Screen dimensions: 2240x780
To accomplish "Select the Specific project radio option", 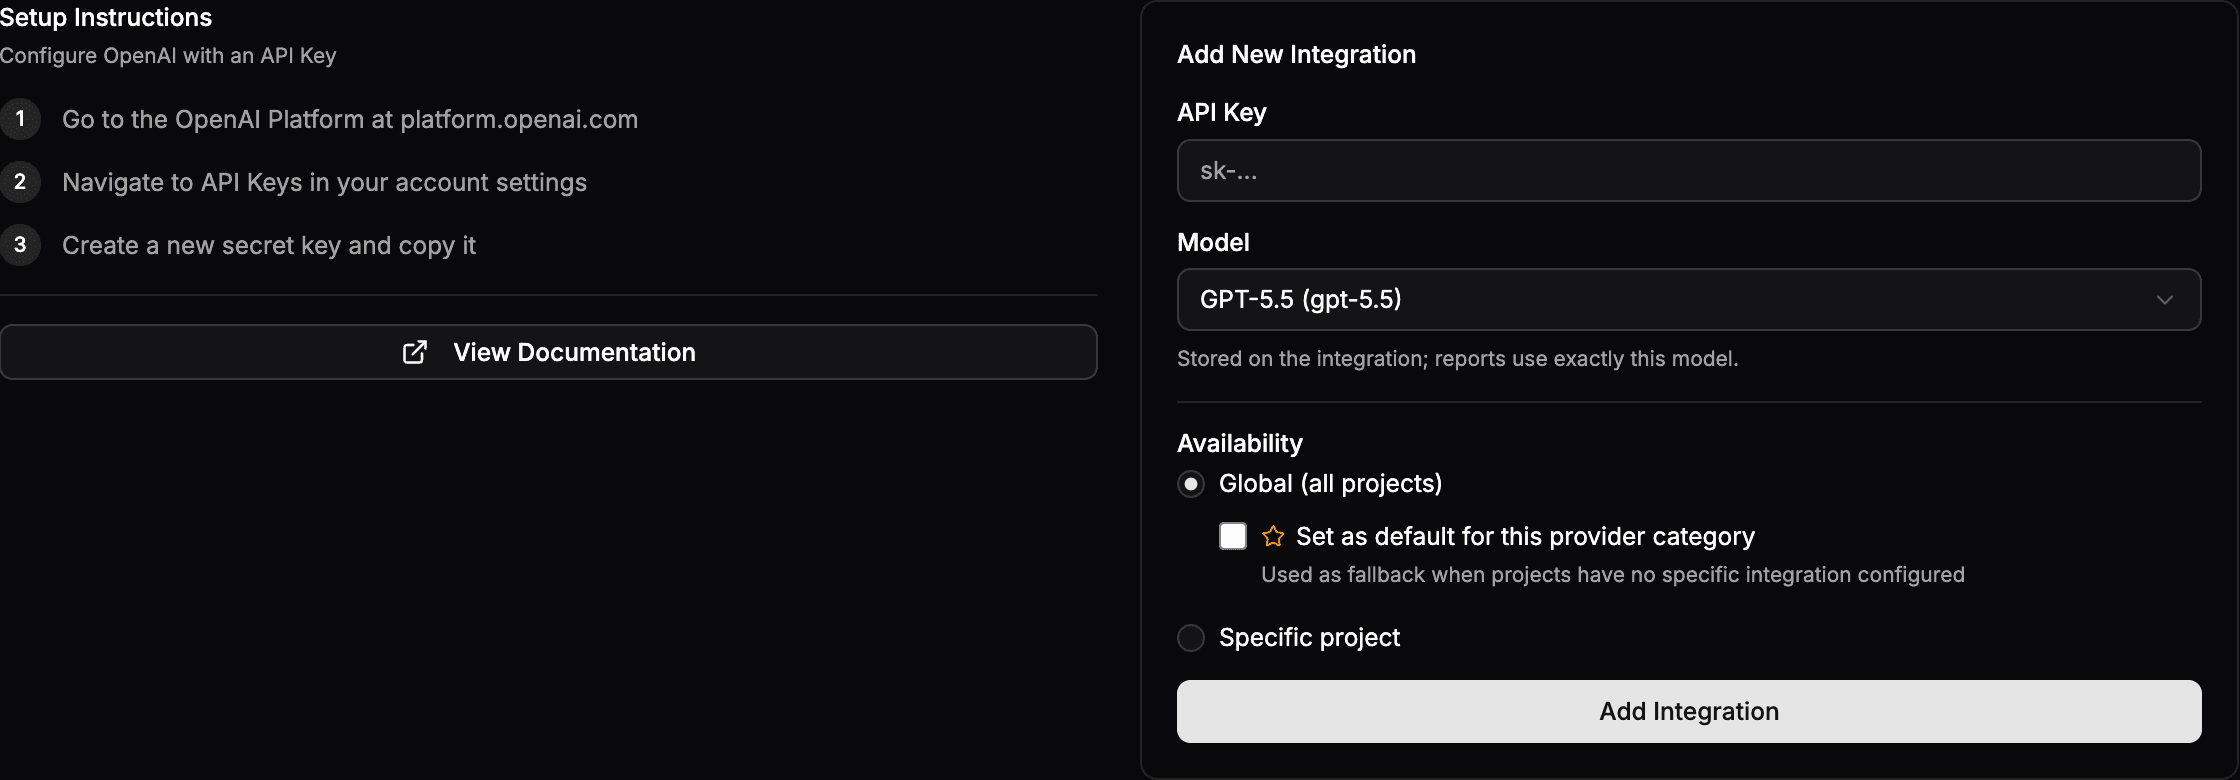I will pyautogui.click(x=1191, y=638).
